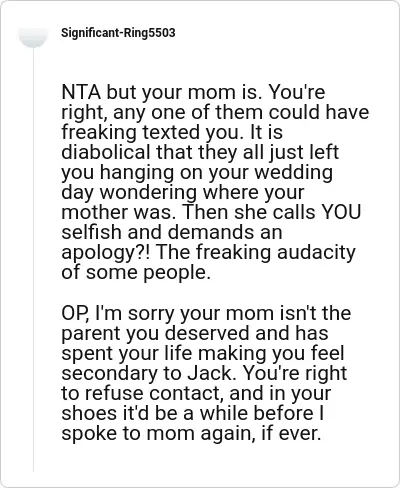Click the word "apology?!" in the comment

(106, 253)
